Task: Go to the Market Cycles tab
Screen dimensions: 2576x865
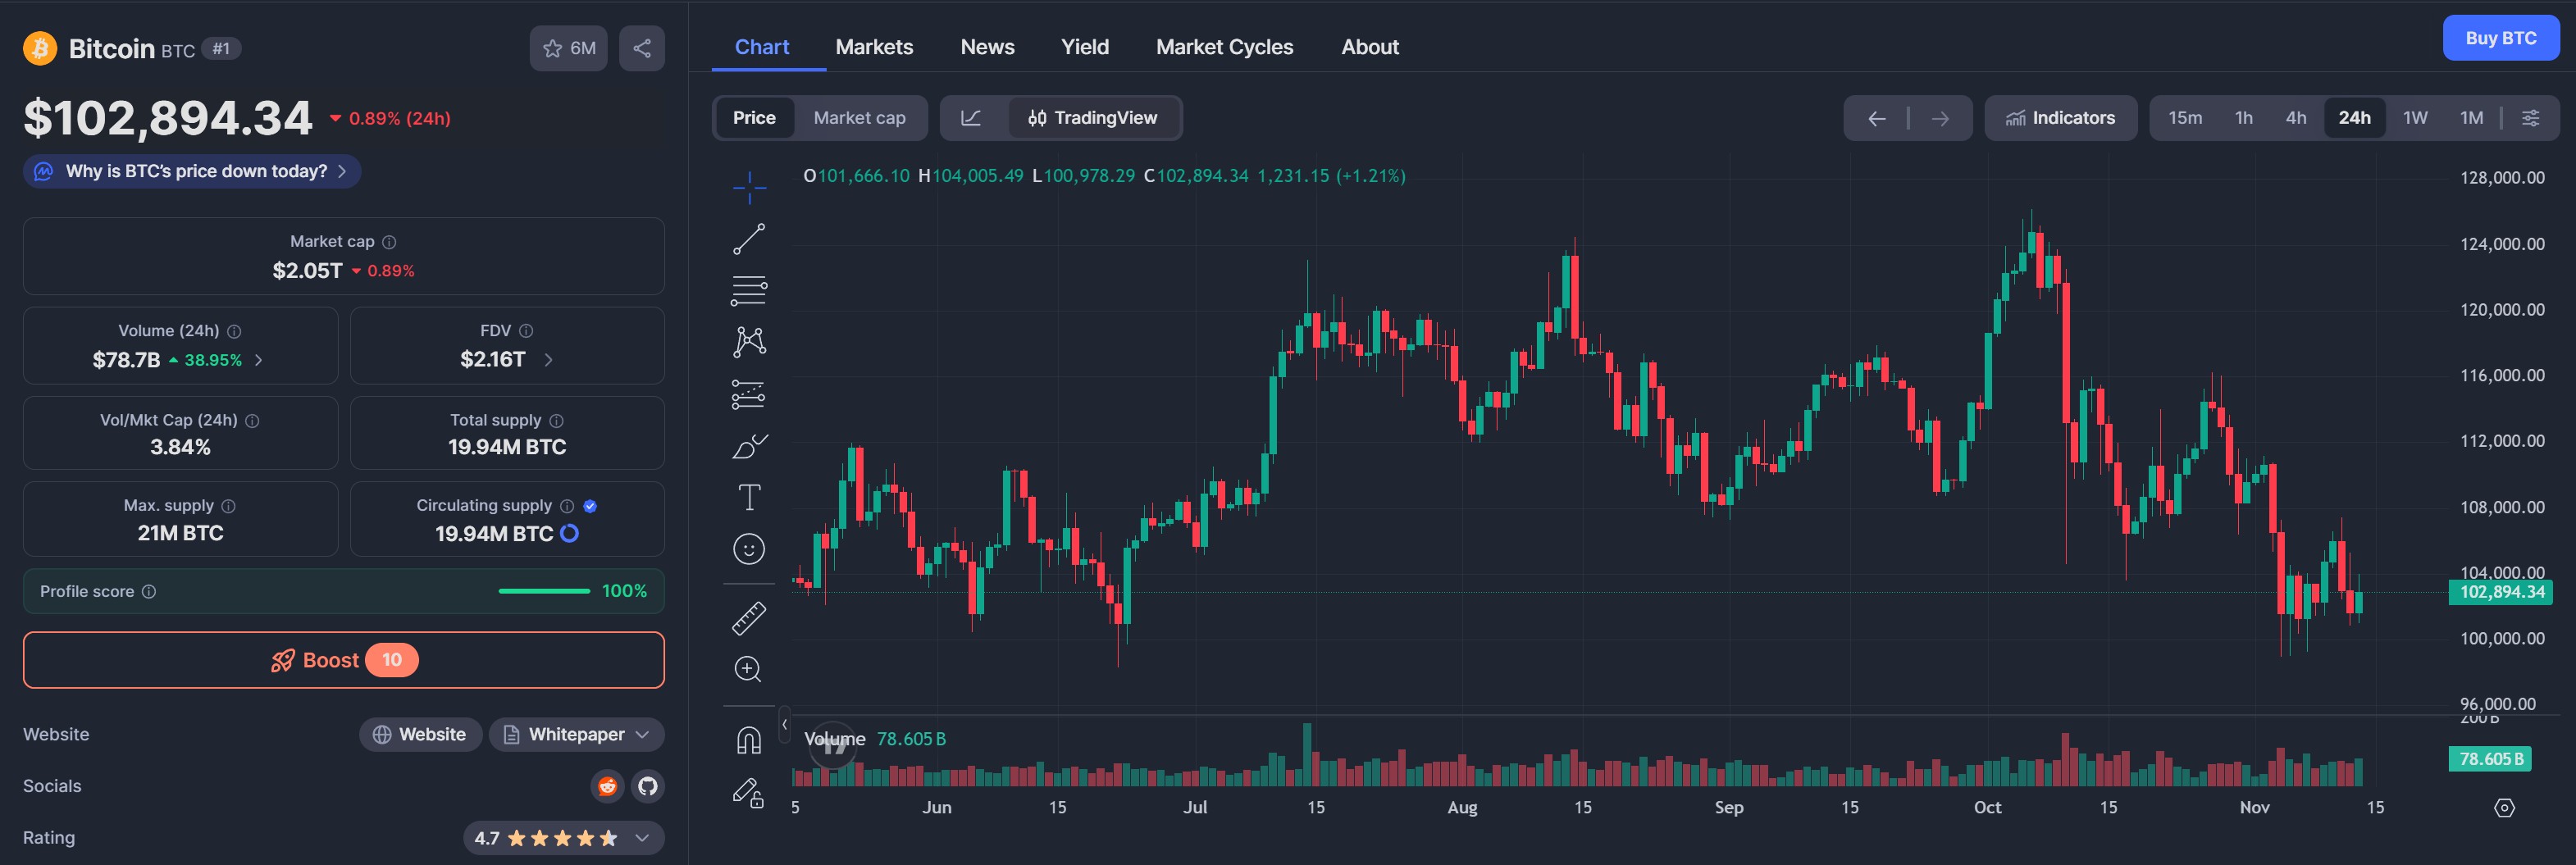Action: click(x=1224, y=47)
